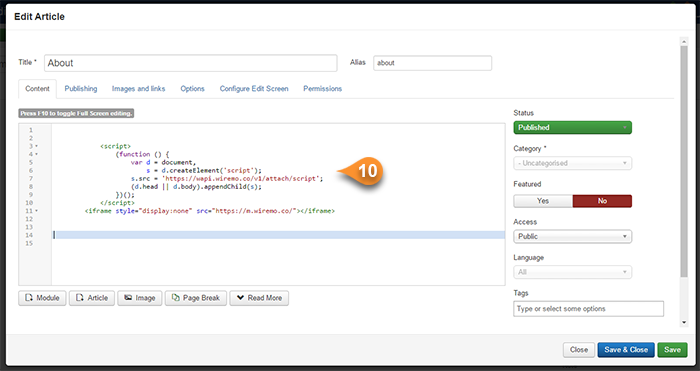Open the Status Published dropdown
Image resolution: width=700 pixels, height=371 pixels.
tap(572, 128)
